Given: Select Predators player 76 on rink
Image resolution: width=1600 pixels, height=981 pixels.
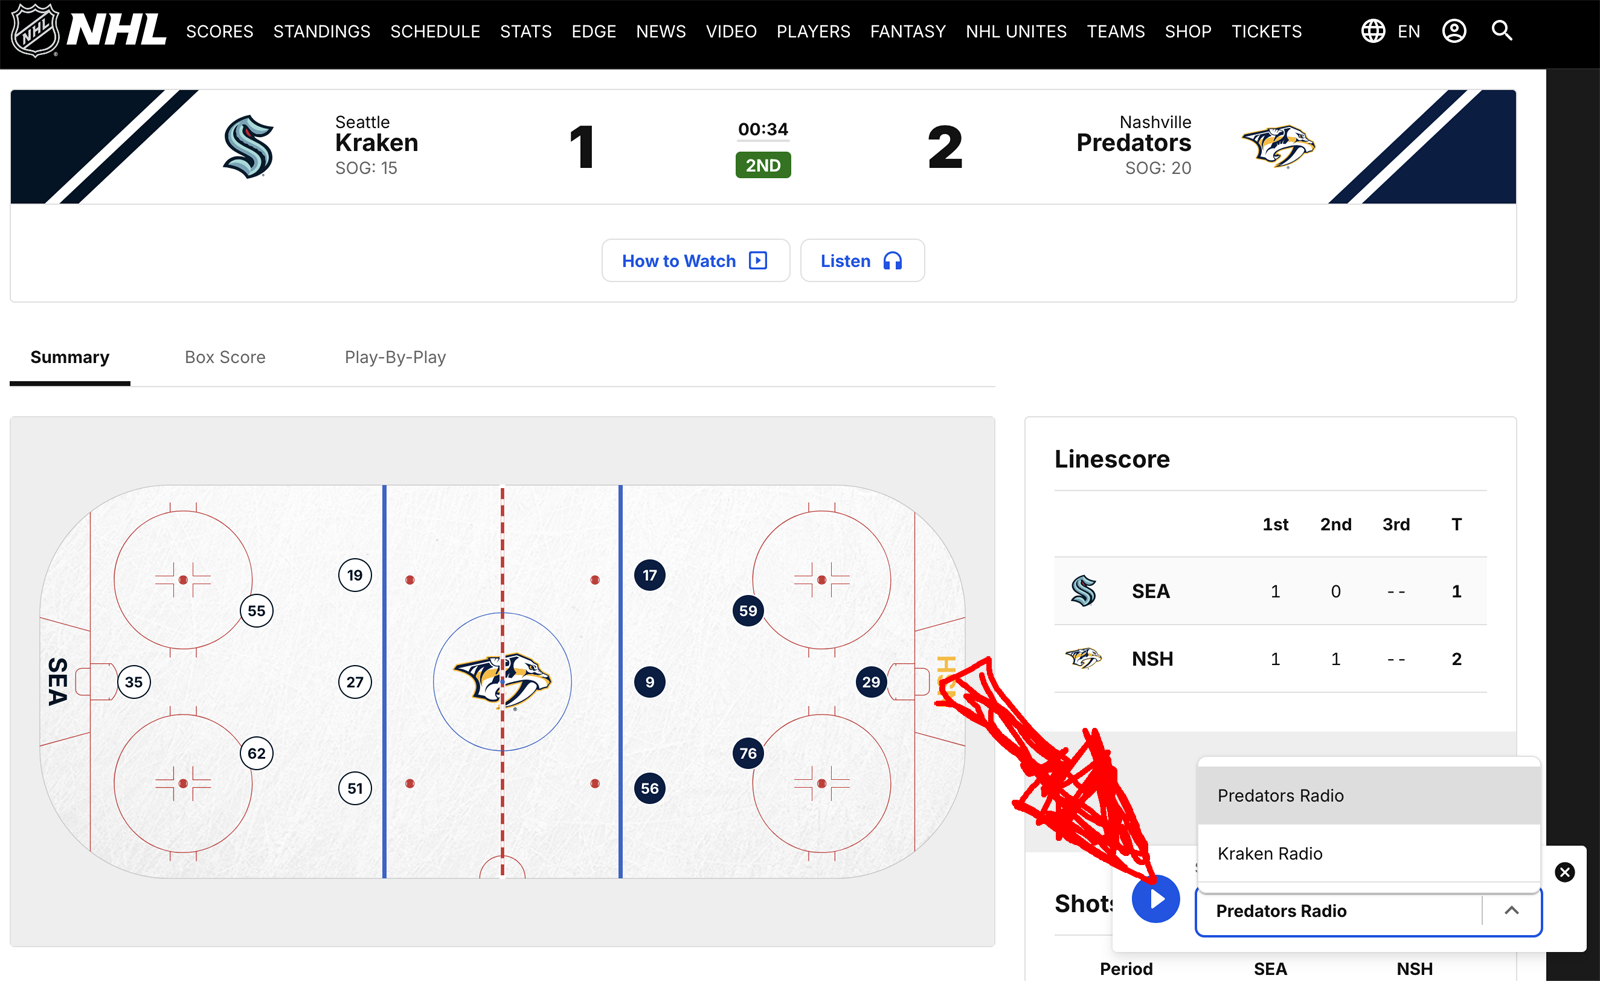Looking at the screenshot, I should click(x=748, y=753).
